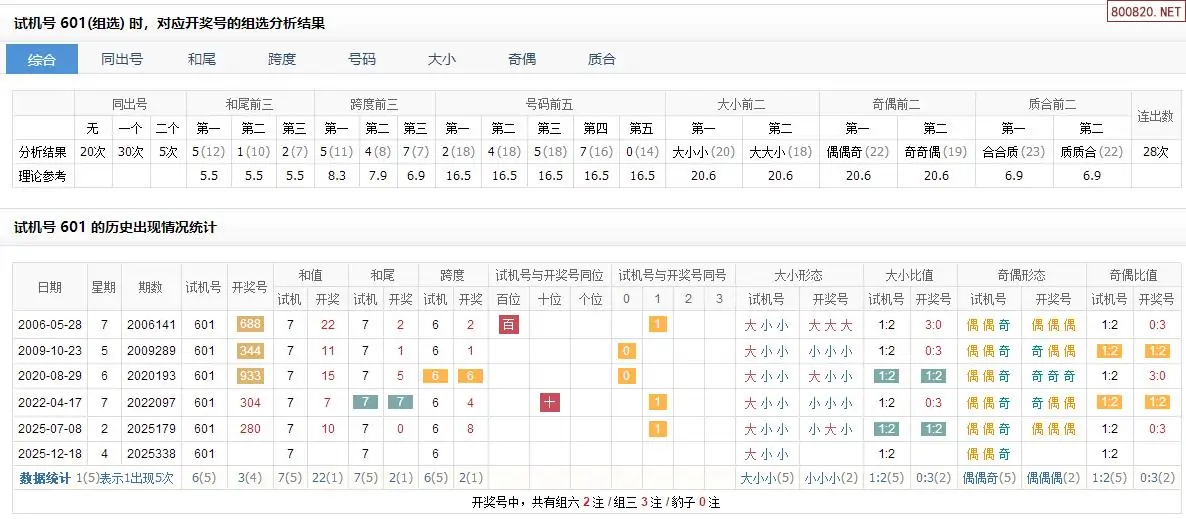The width and height of the screenshot is (1186, 519).
Task: Click the orange 933 draw number badge
Action: point(250,377)
